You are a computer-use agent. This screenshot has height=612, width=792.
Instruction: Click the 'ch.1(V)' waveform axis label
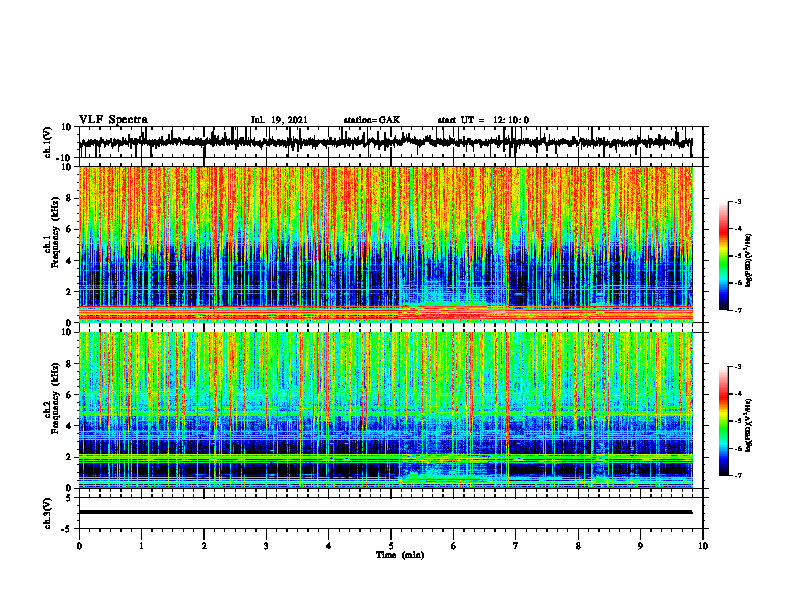click(48, 143)
